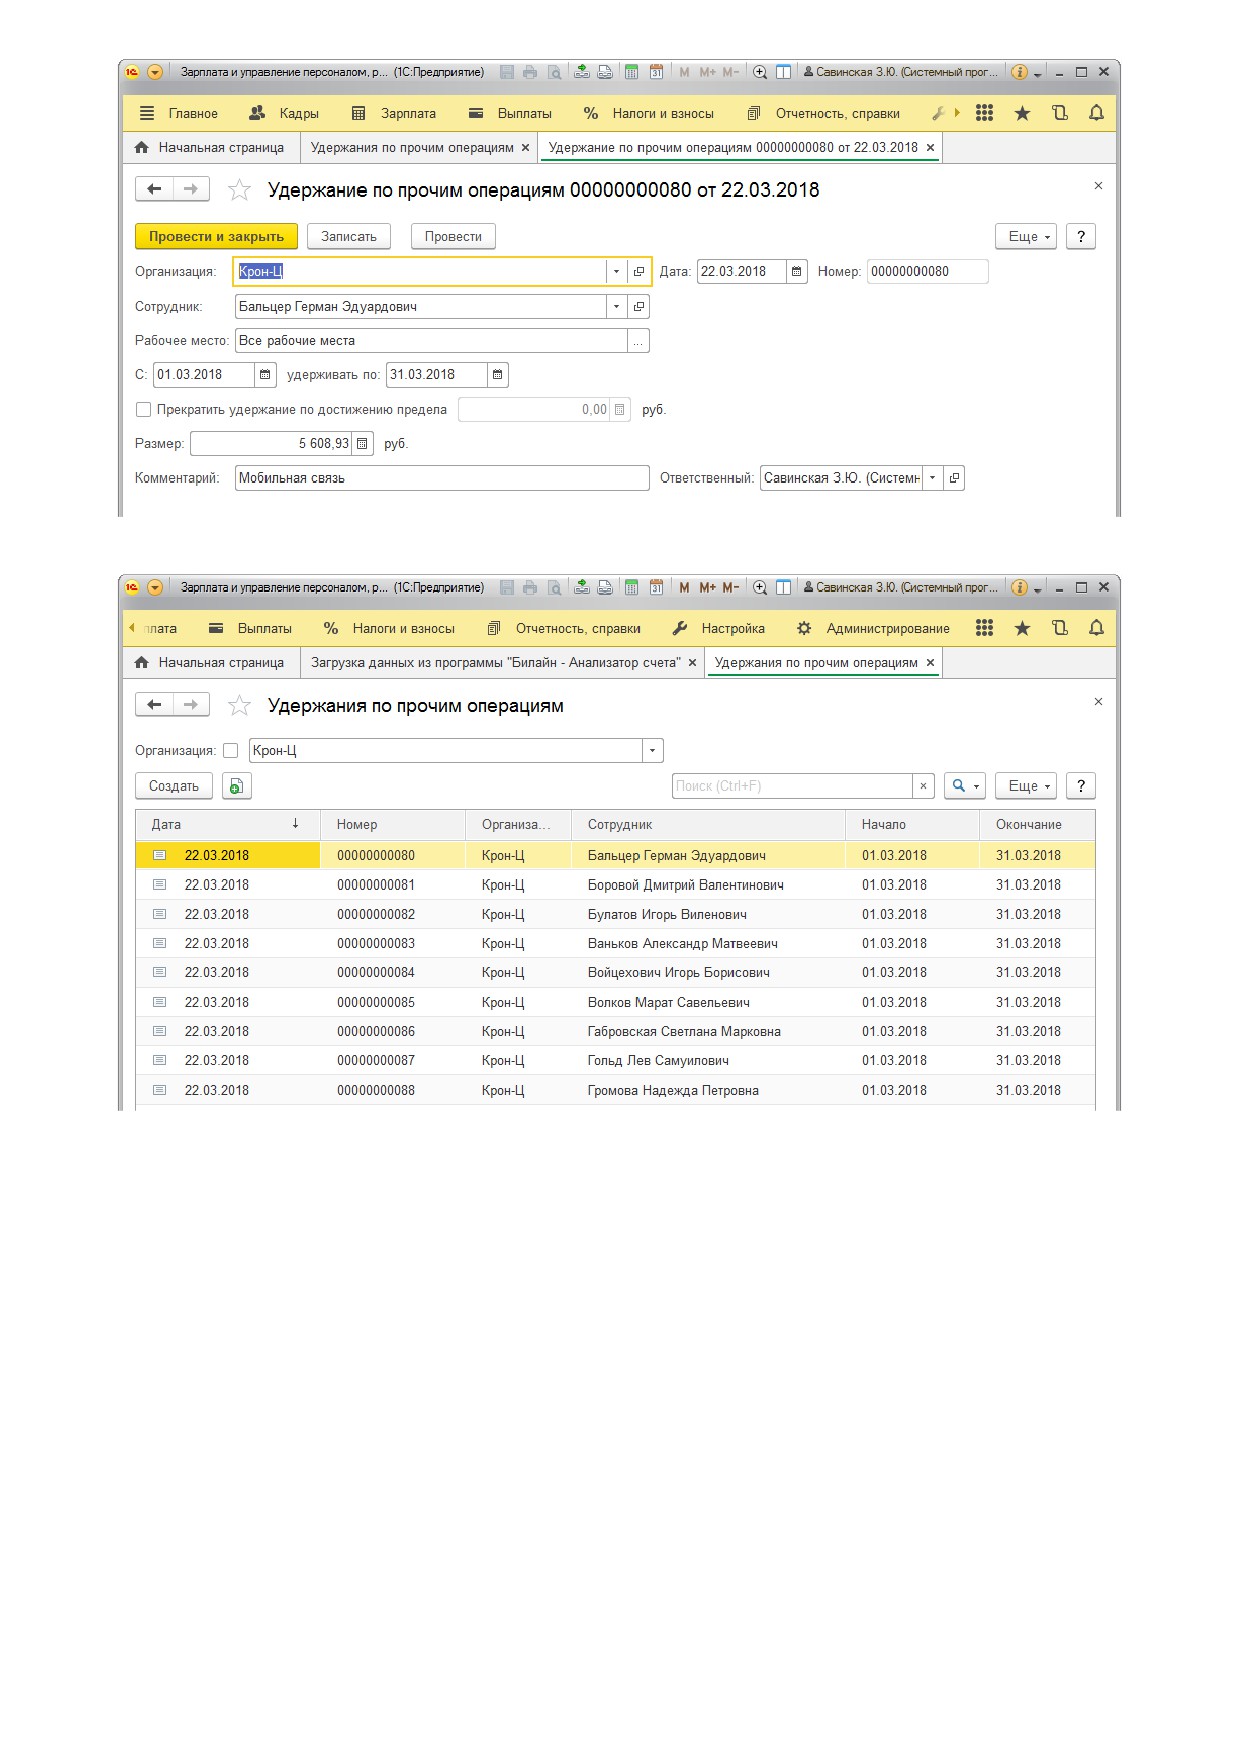The width and height of the screenshot is (1239, 1752).
Task: Open Favorites star in upper window menu bar
Action: coord(1022,113)
